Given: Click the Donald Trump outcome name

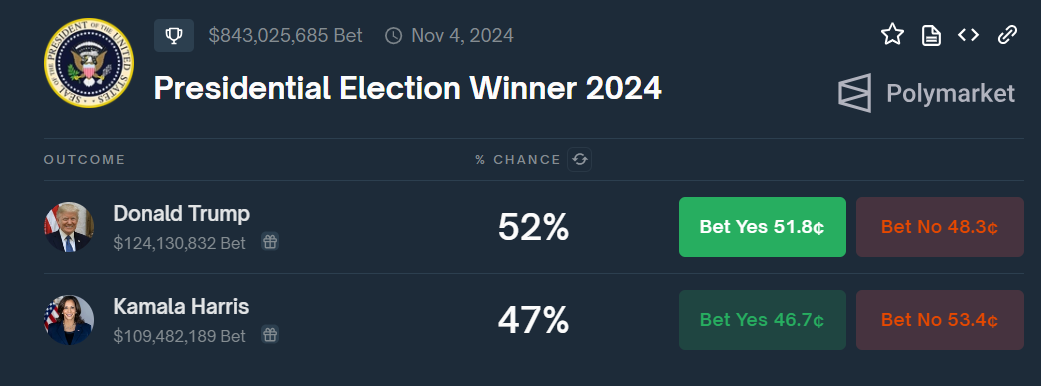Looking at the screenshot, I should 181,214.
